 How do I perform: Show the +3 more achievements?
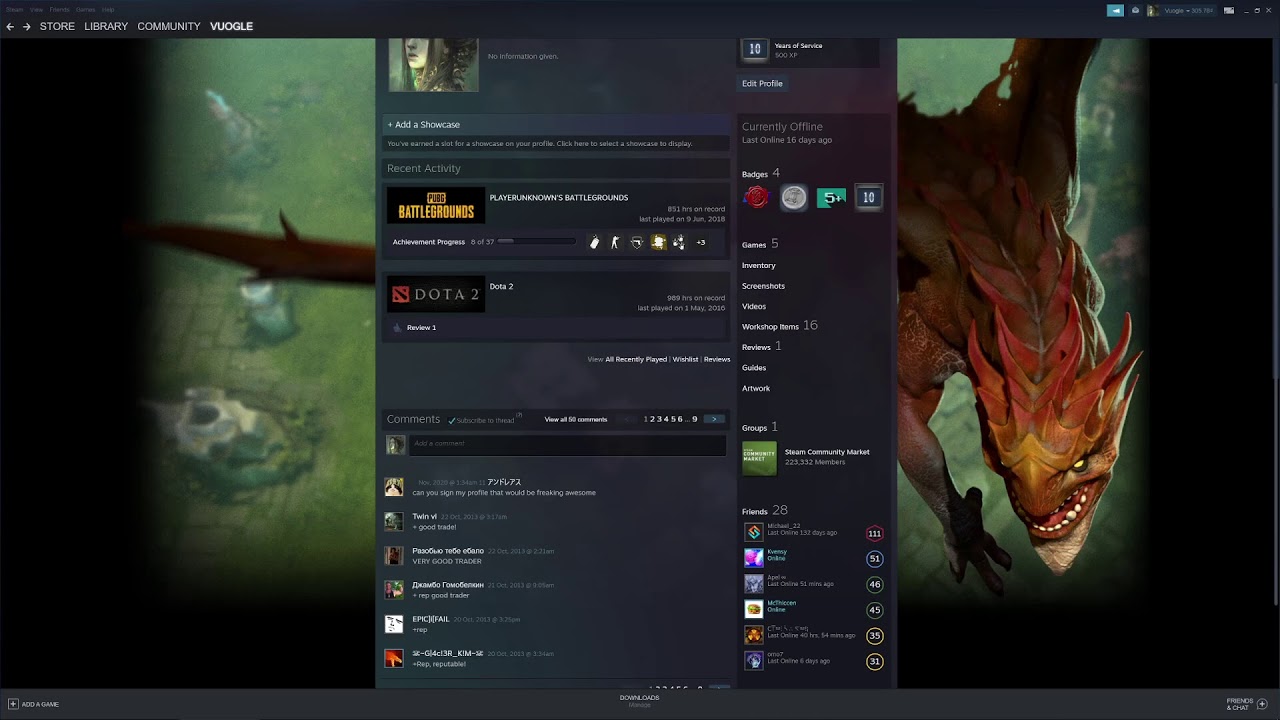[x=701, y=242]
